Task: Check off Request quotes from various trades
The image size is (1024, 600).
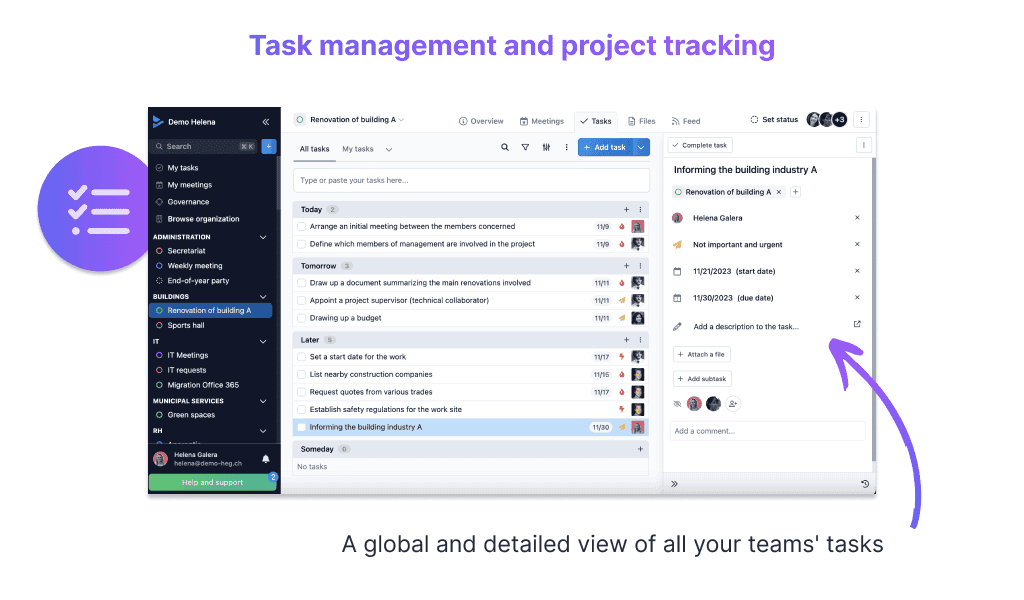Action: [302, 392]
